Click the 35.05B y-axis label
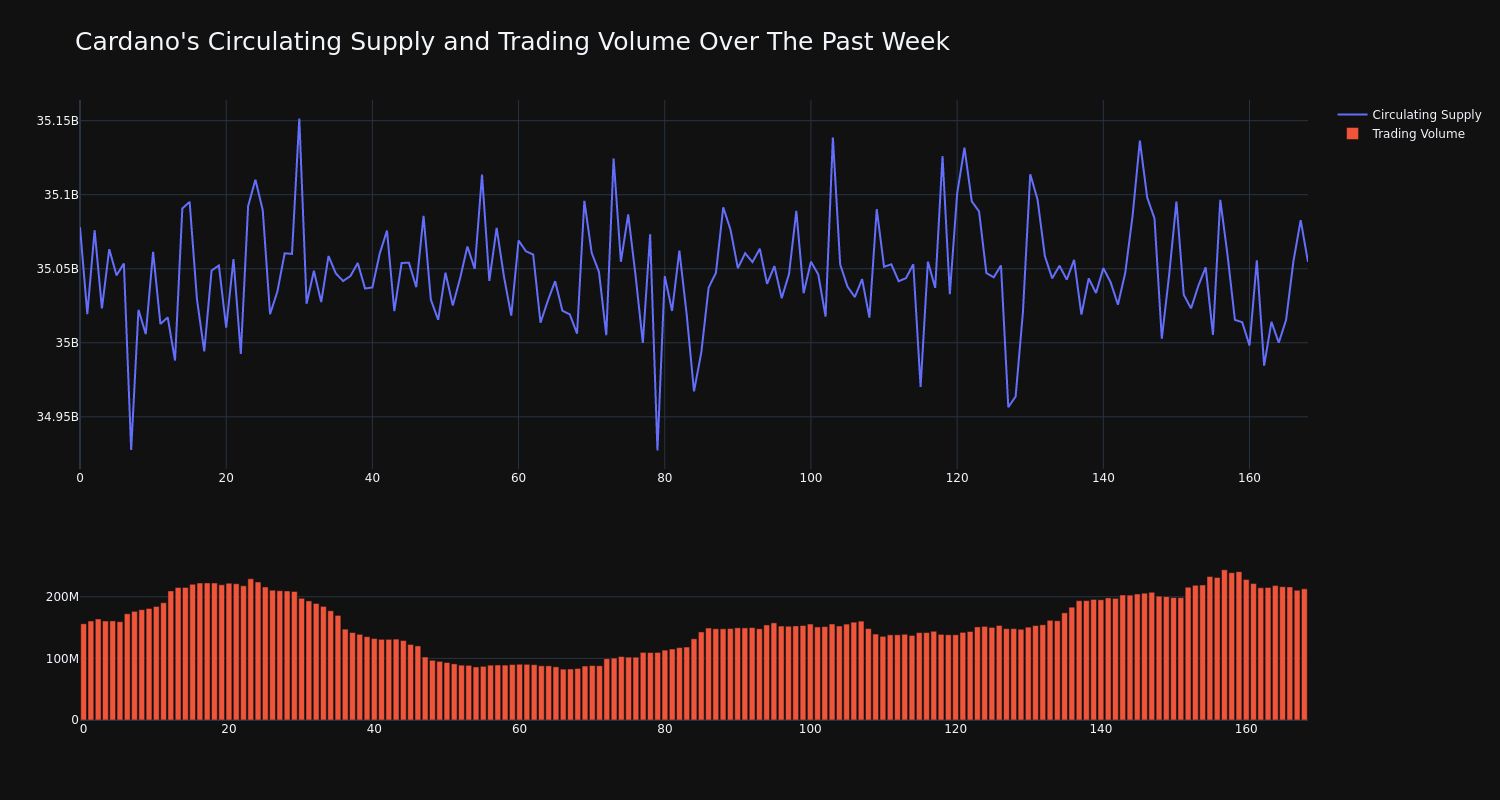Screen dimensions: 1500x800 point(57,269)
